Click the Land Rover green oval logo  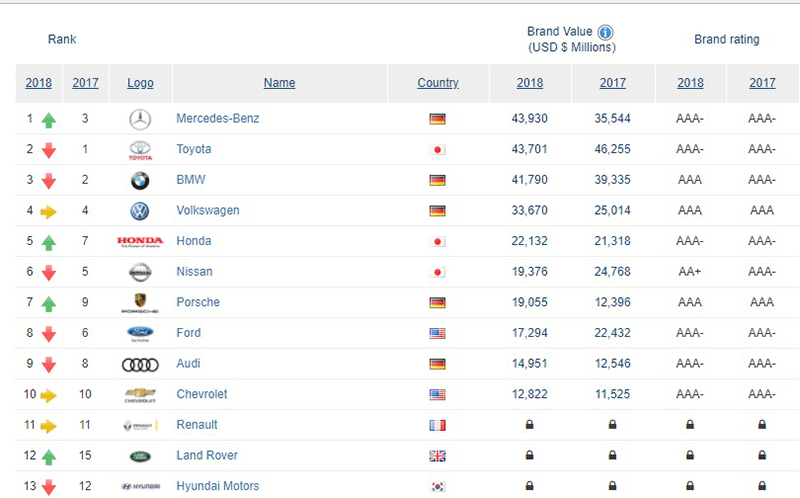tap(140, 456)
